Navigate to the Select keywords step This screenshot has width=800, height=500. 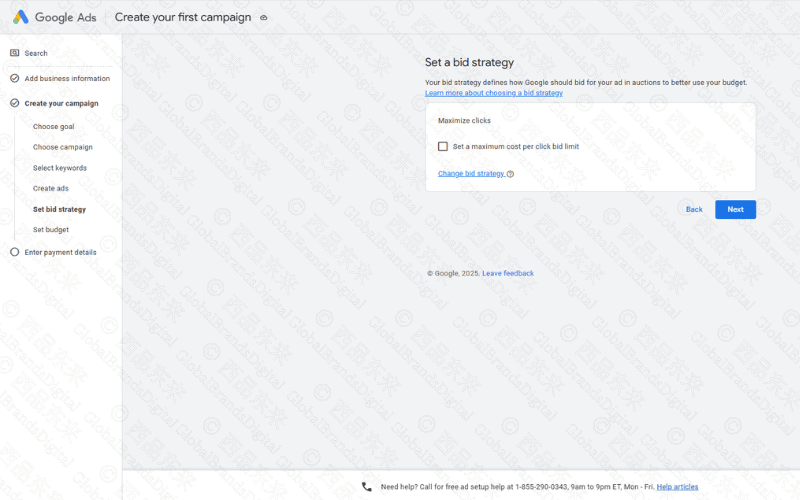(59, 168)
